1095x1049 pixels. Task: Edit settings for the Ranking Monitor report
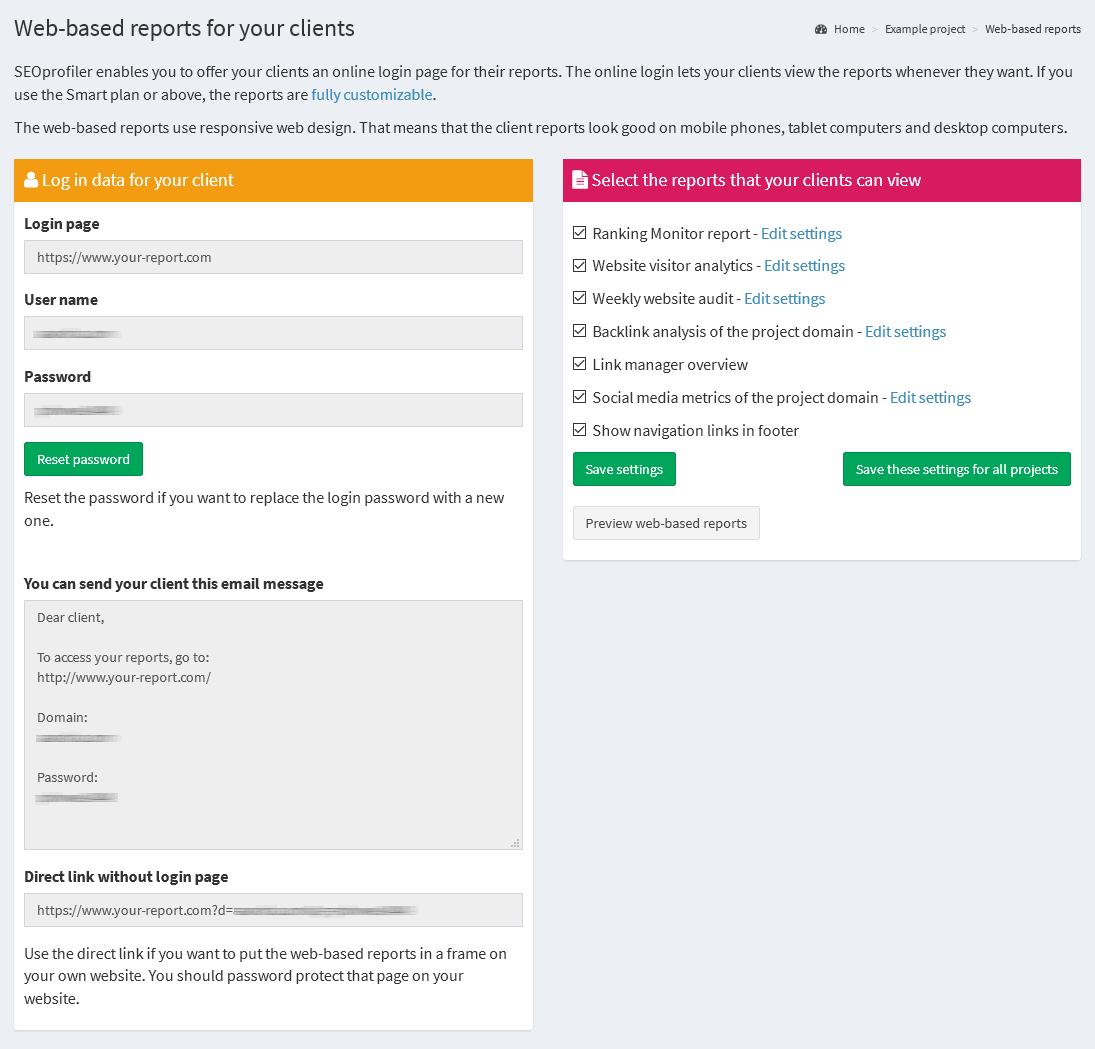click(801, 233)
